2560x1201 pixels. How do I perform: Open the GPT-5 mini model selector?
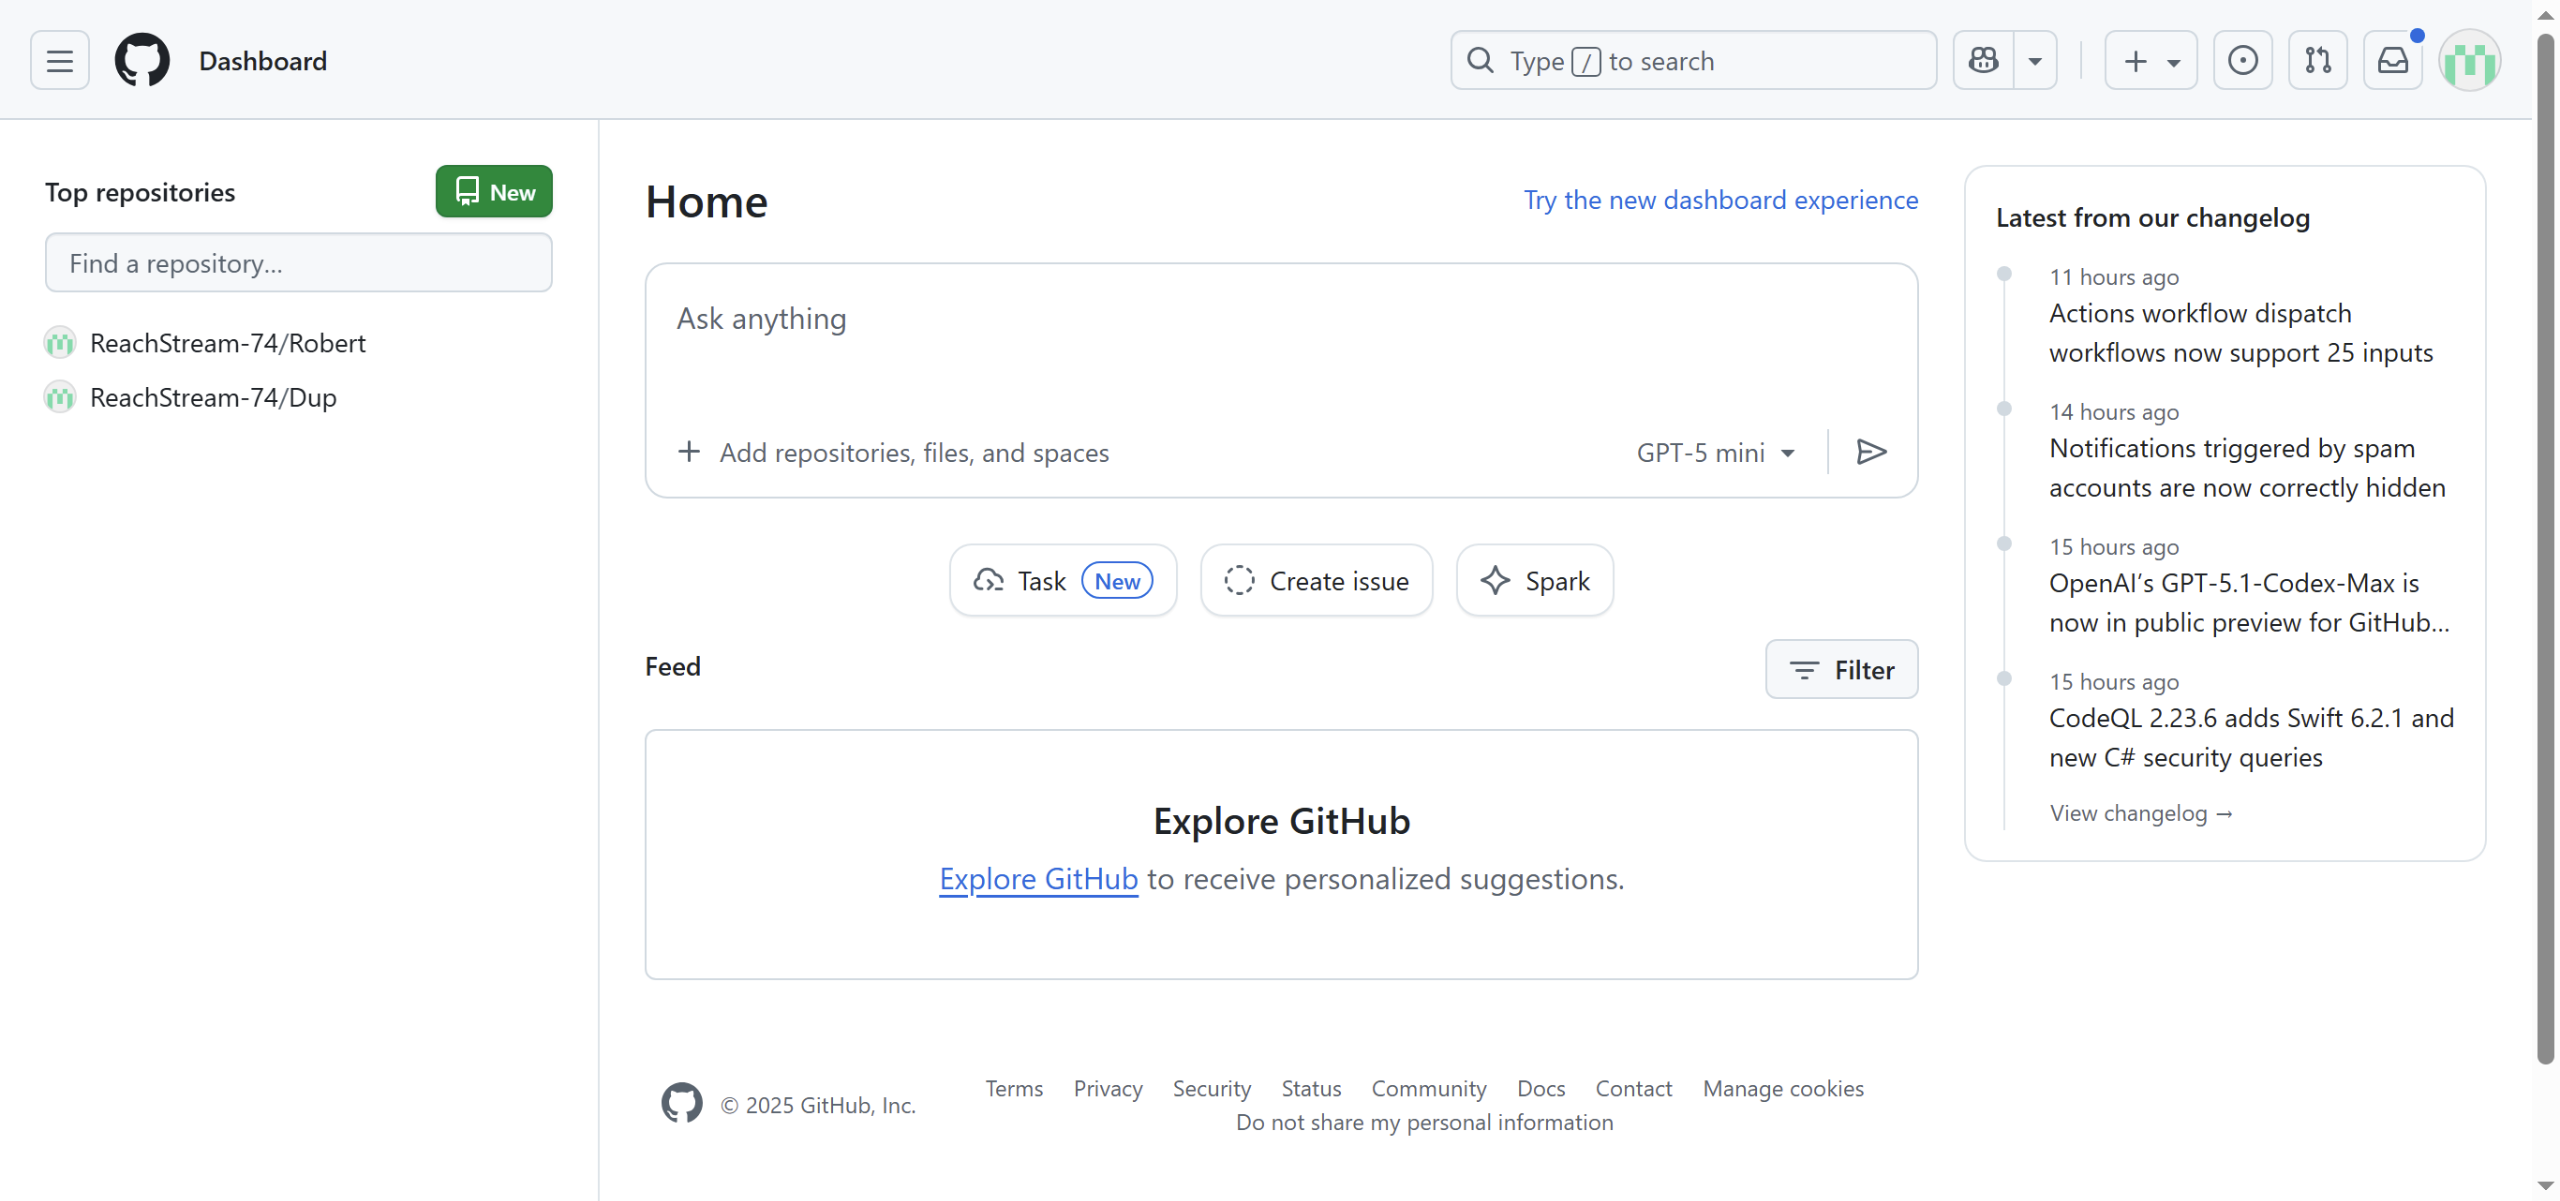pyautogui.click(x=1715, y=453)
